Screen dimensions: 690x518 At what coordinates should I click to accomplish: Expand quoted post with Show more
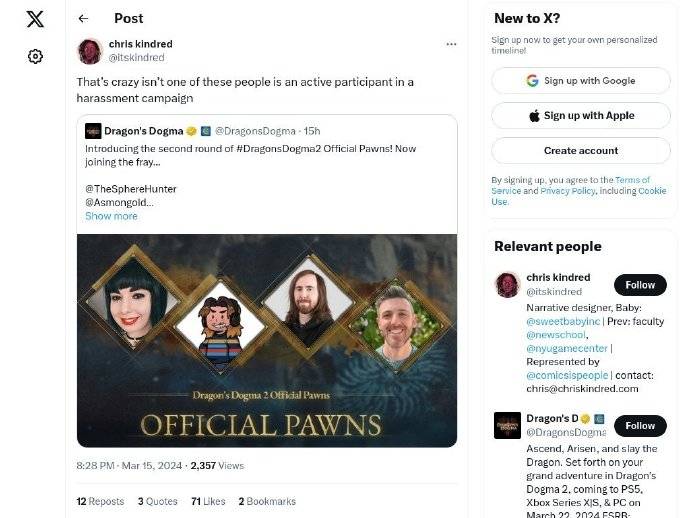111,216
